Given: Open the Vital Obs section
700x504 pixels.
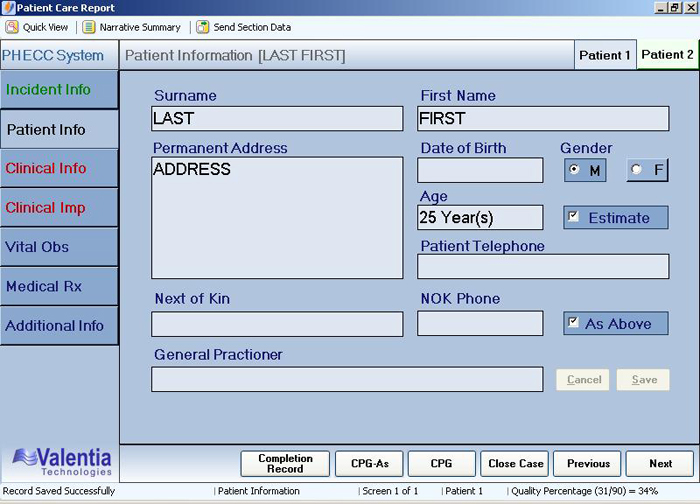Looking at the screenshot, I should click(x=59, y=247).
